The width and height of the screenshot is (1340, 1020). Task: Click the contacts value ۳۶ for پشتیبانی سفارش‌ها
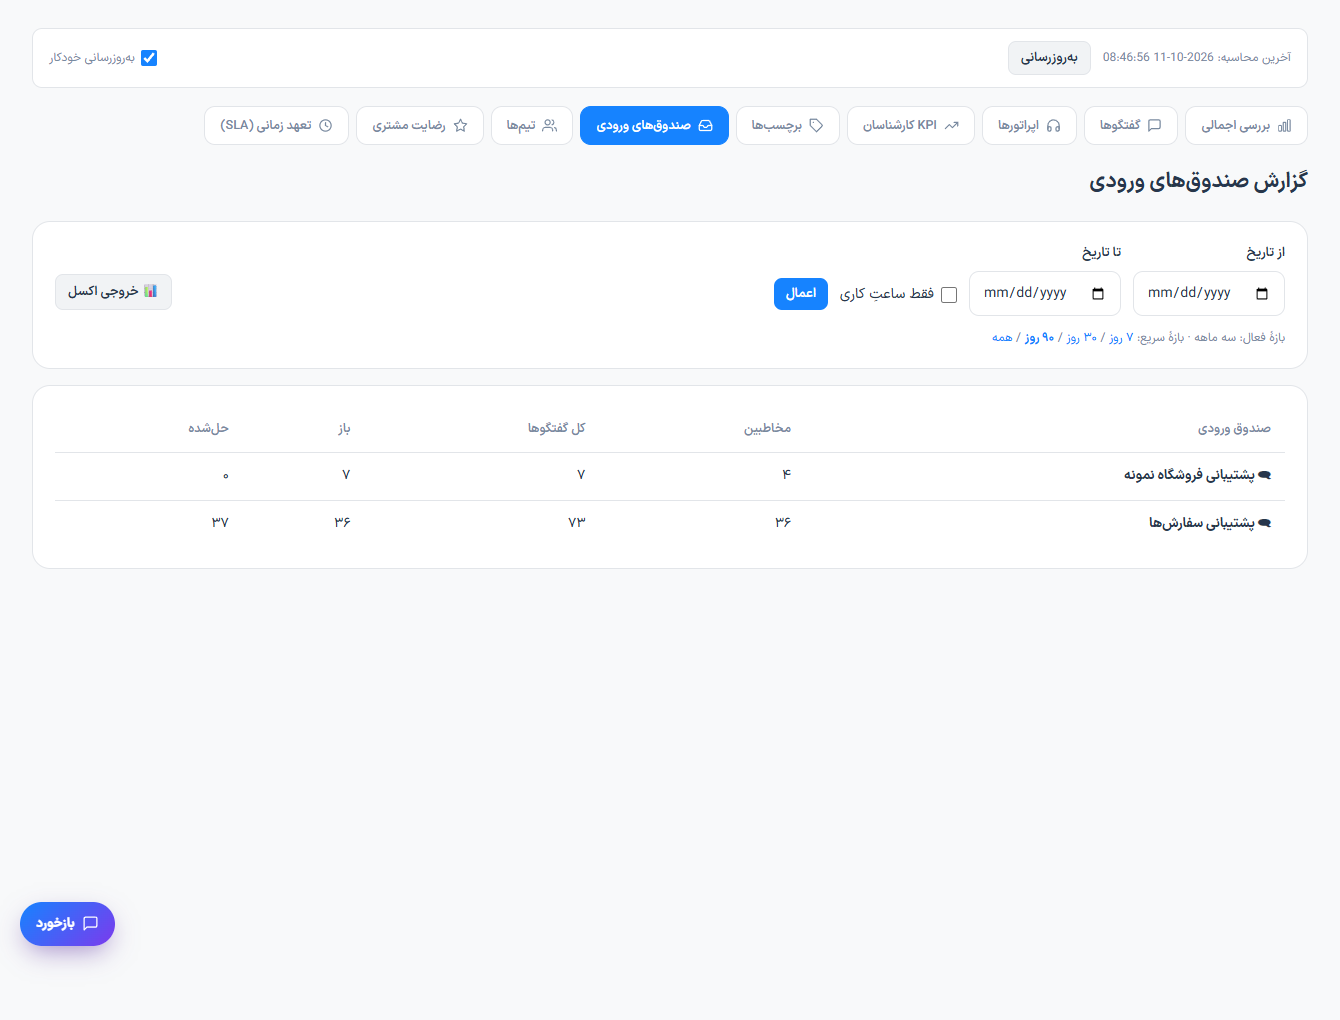tap(783, 523)
